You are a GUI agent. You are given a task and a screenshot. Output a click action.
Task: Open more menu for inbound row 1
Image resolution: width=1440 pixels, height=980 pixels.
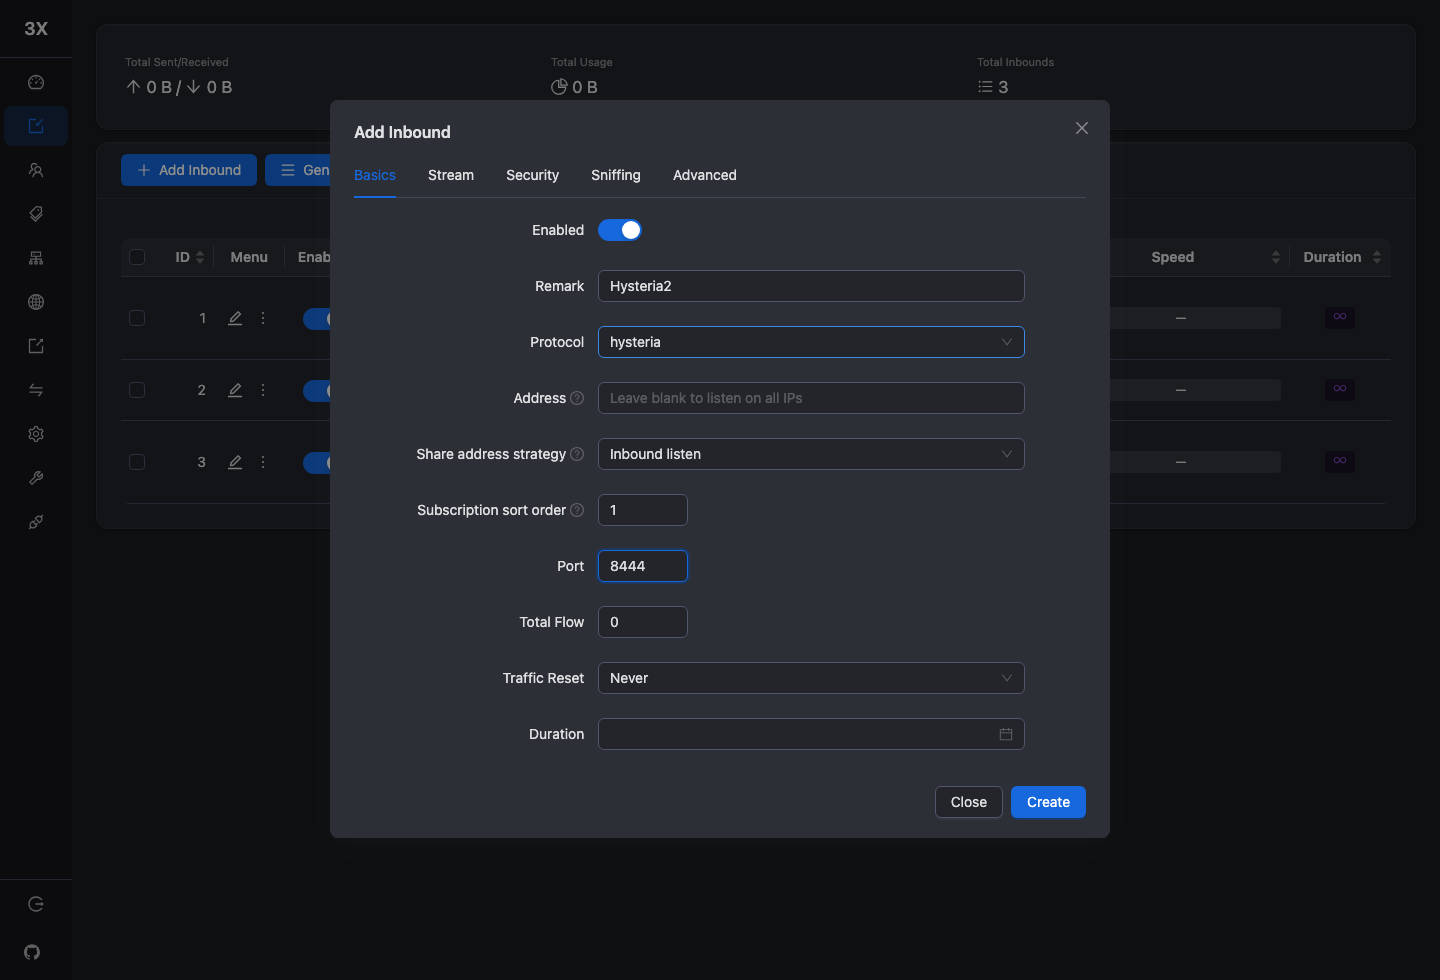click(263, 318)
